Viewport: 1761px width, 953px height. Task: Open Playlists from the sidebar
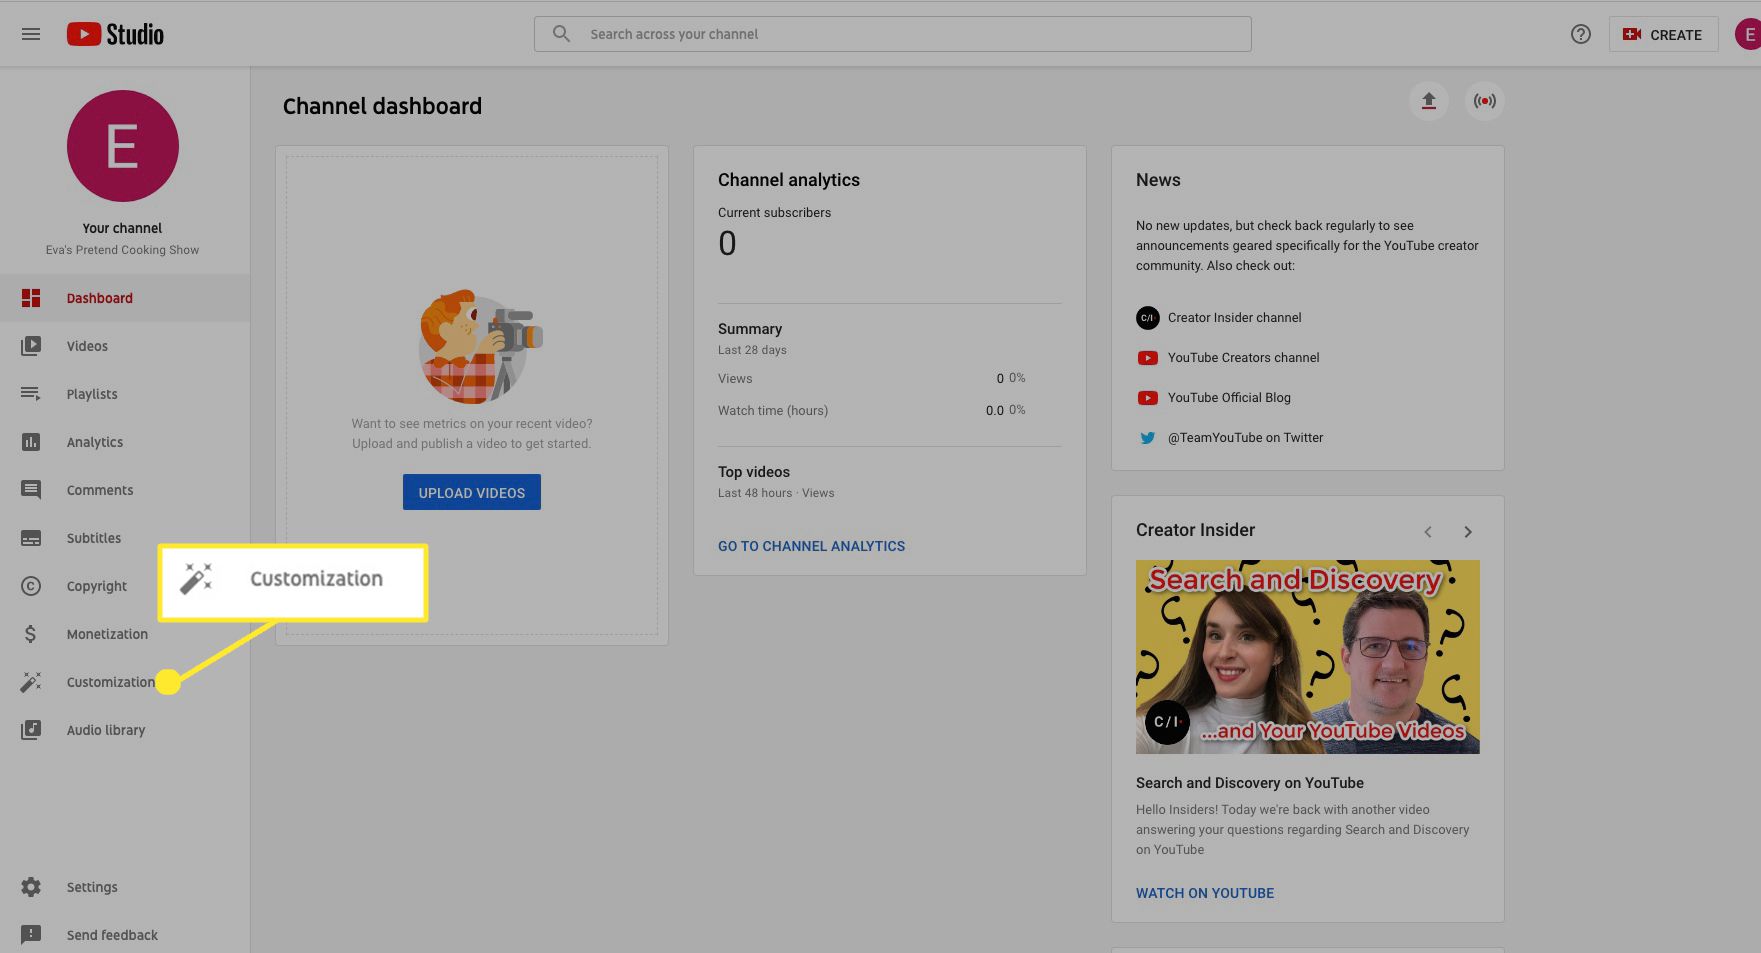coord(125,394)
